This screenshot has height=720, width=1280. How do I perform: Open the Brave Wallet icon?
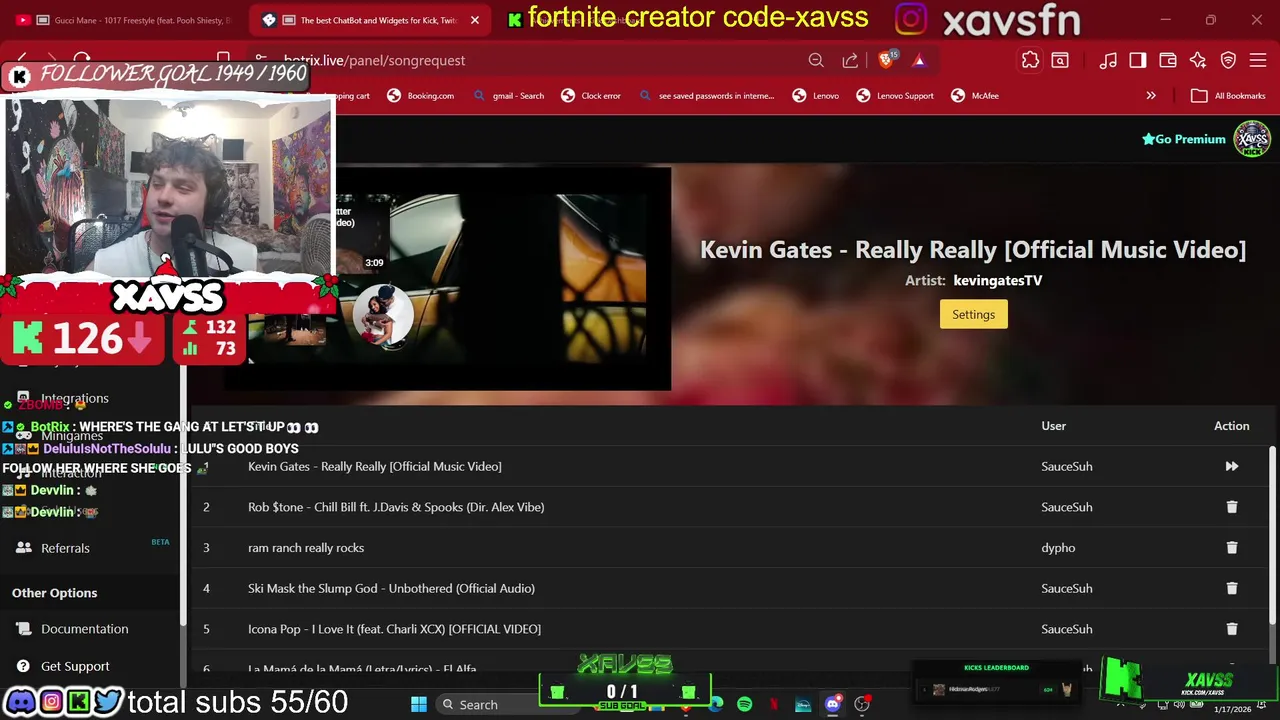click(1168, 60)
